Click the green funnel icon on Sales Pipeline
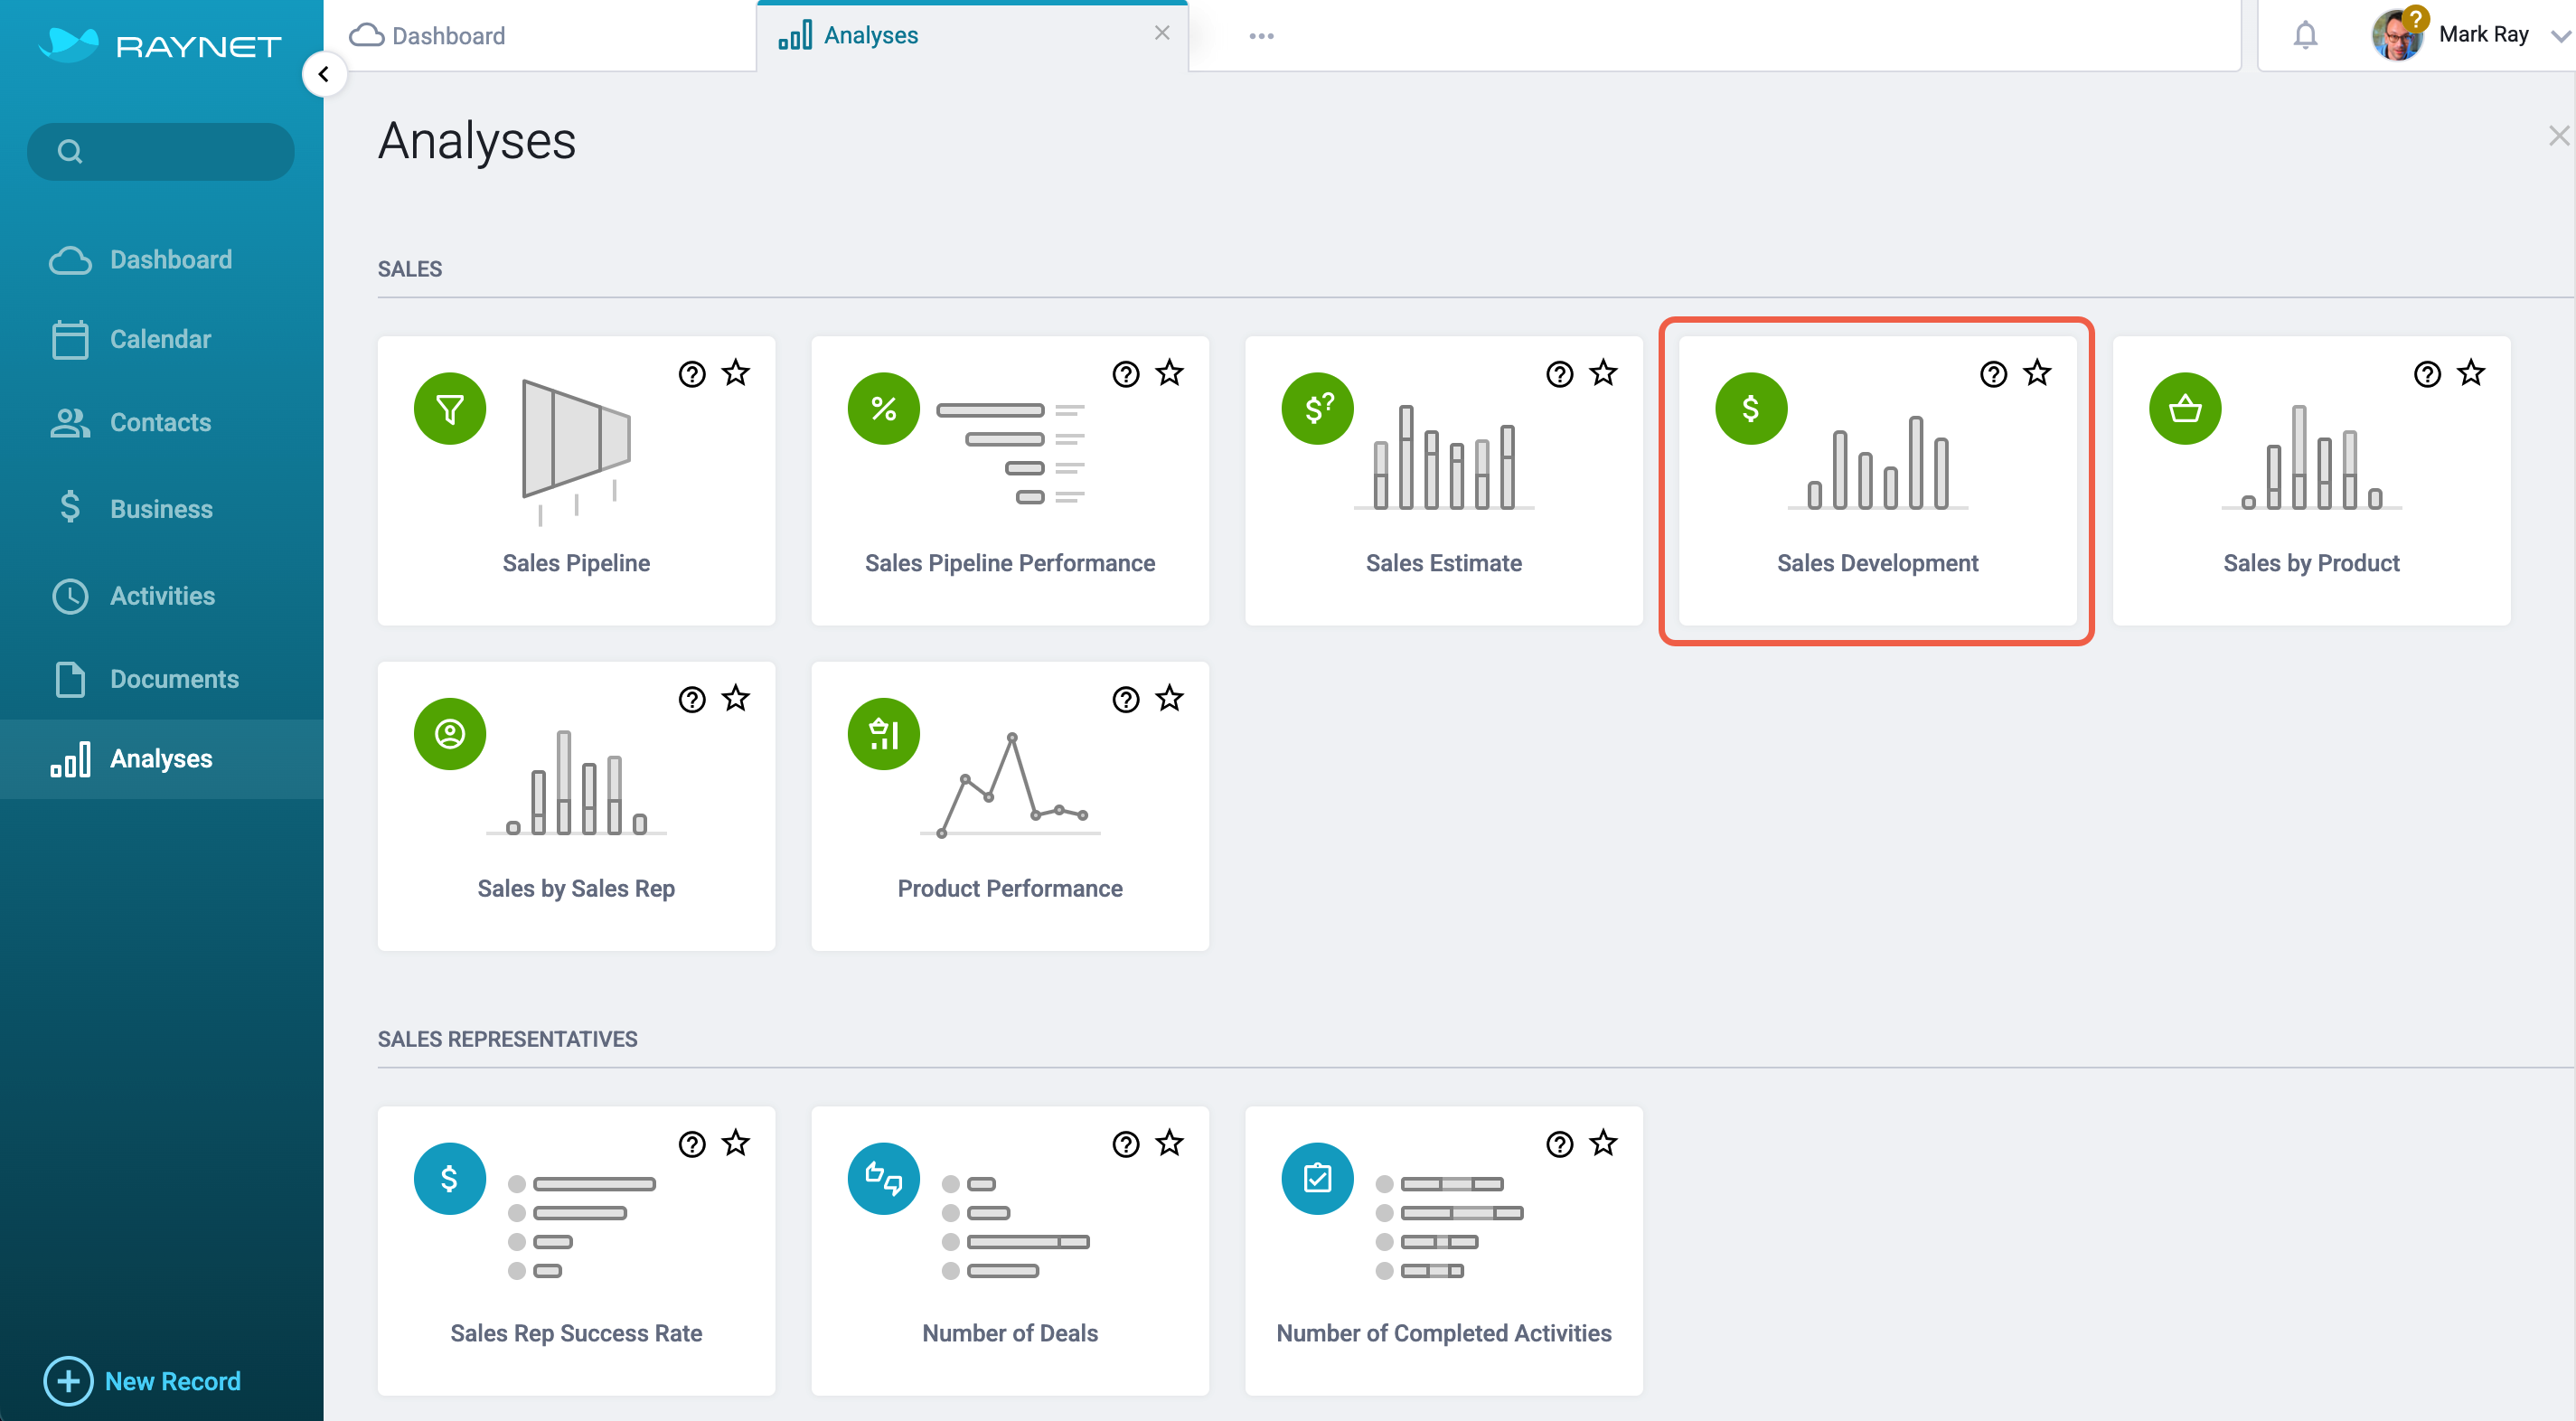 point(450,409)
